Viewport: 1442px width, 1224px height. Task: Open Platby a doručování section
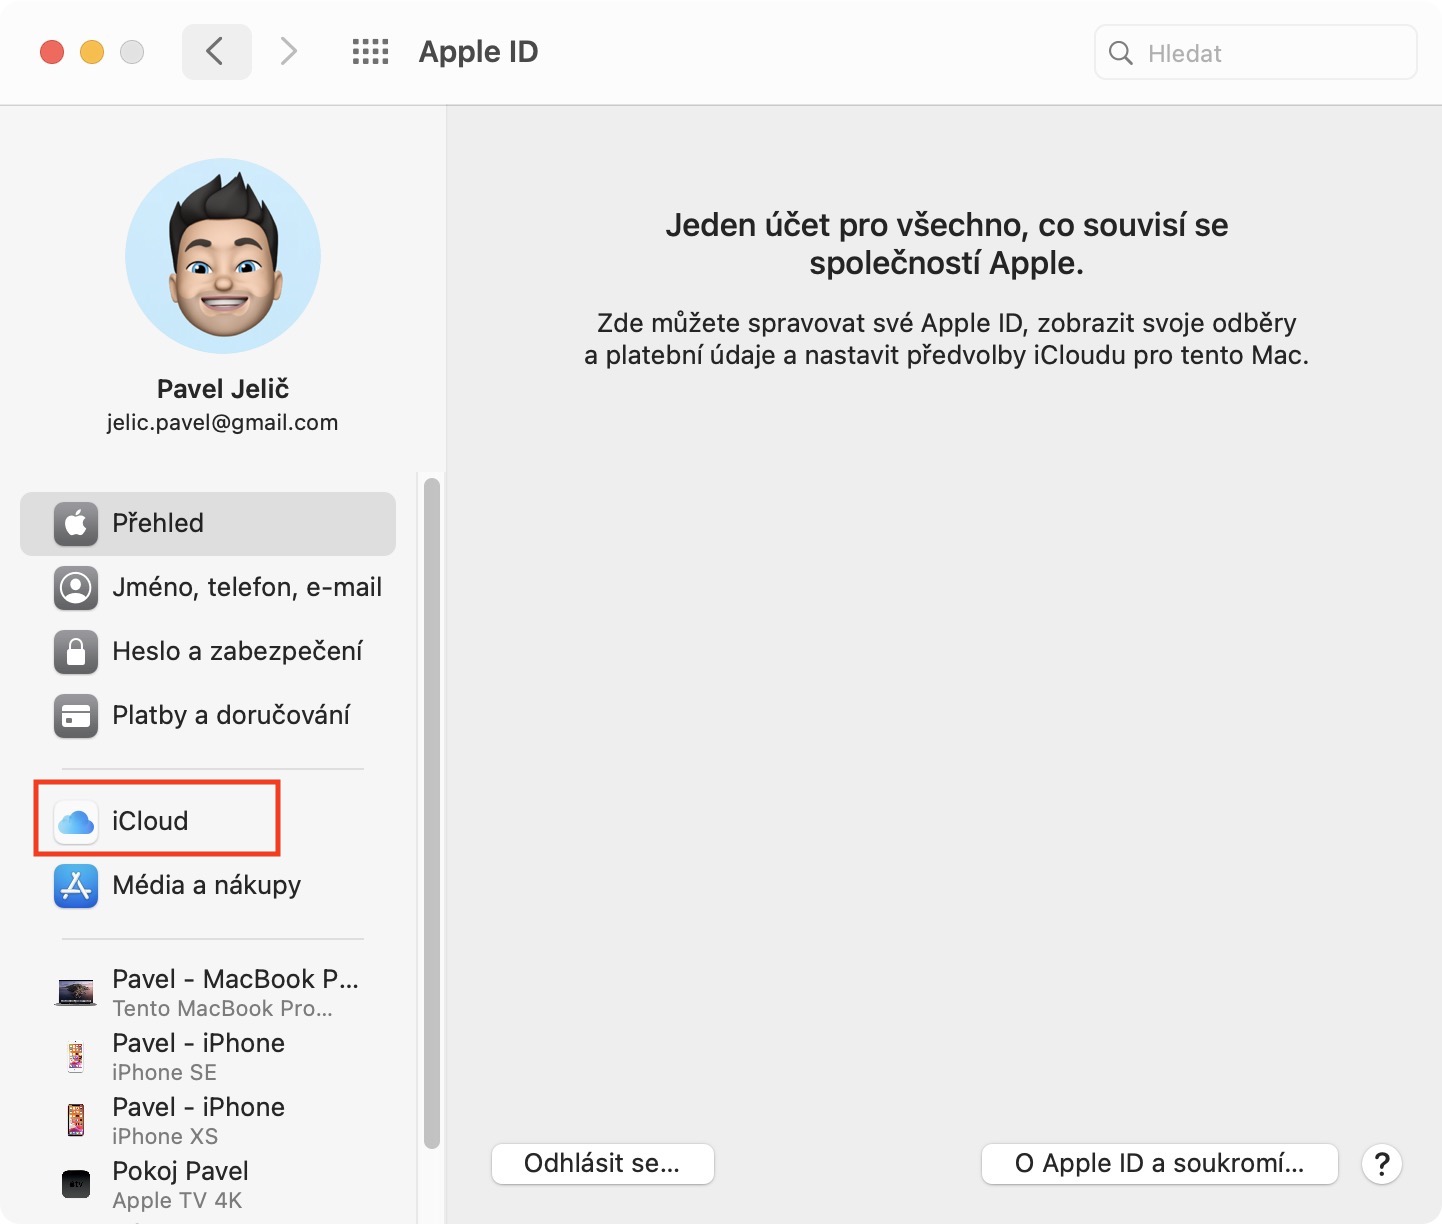(x=208, y=716)
